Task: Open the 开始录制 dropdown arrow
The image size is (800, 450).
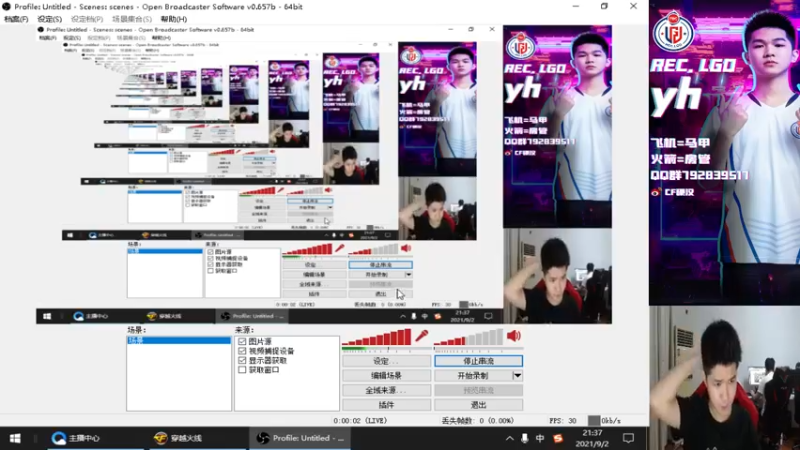Action: [517, 376]
